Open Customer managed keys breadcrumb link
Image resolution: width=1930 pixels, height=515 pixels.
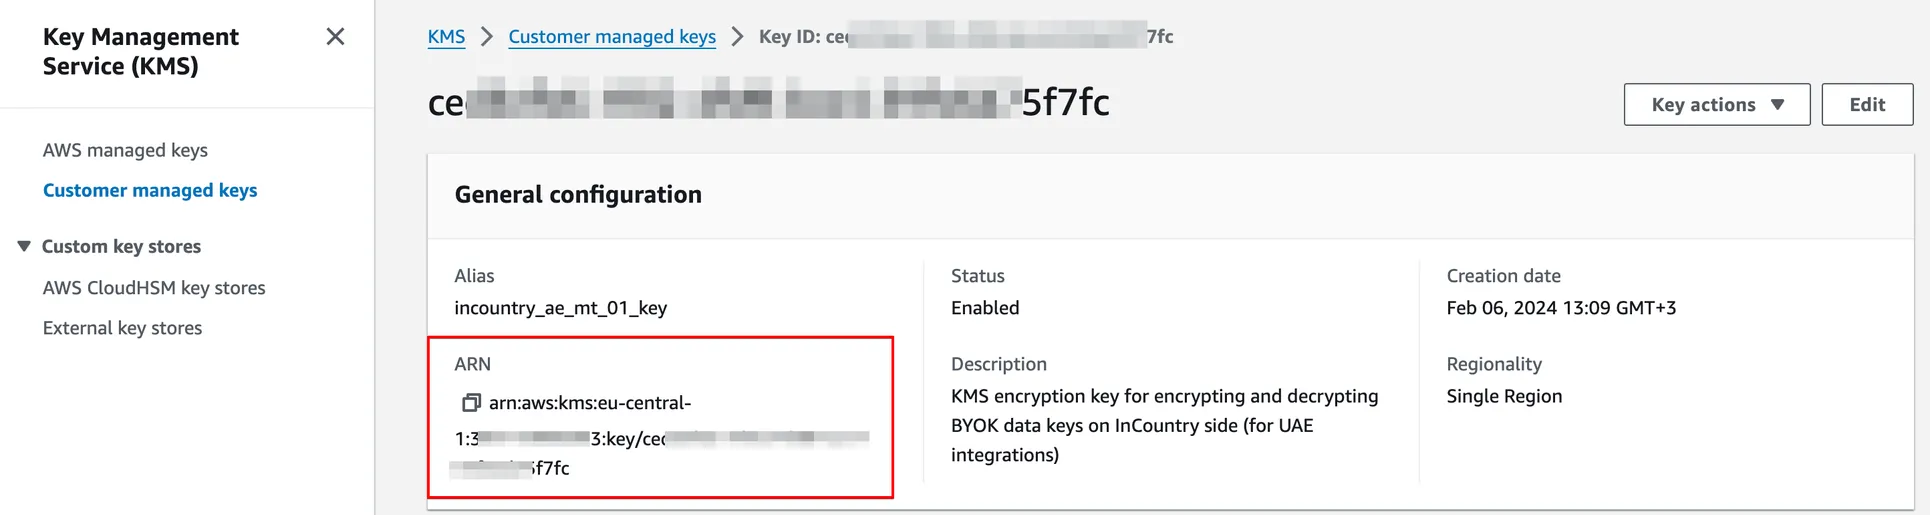point(612,37)
